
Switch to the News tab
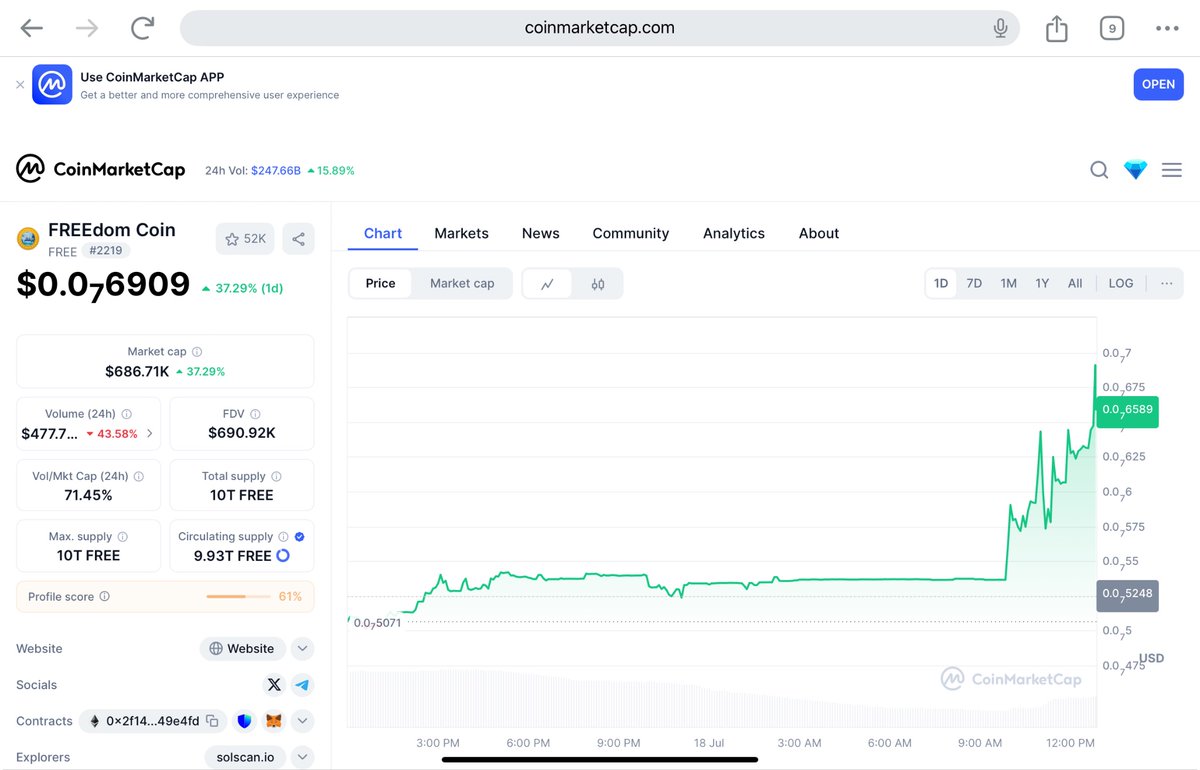click(540, 233)
